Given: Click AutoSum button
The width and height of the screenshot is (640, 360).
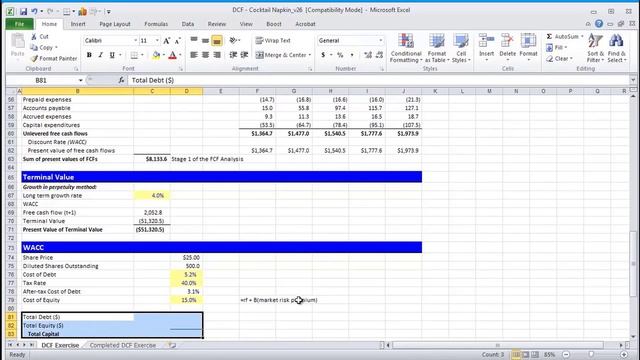Looking at the screenshot, I should [x=564, y=37].
